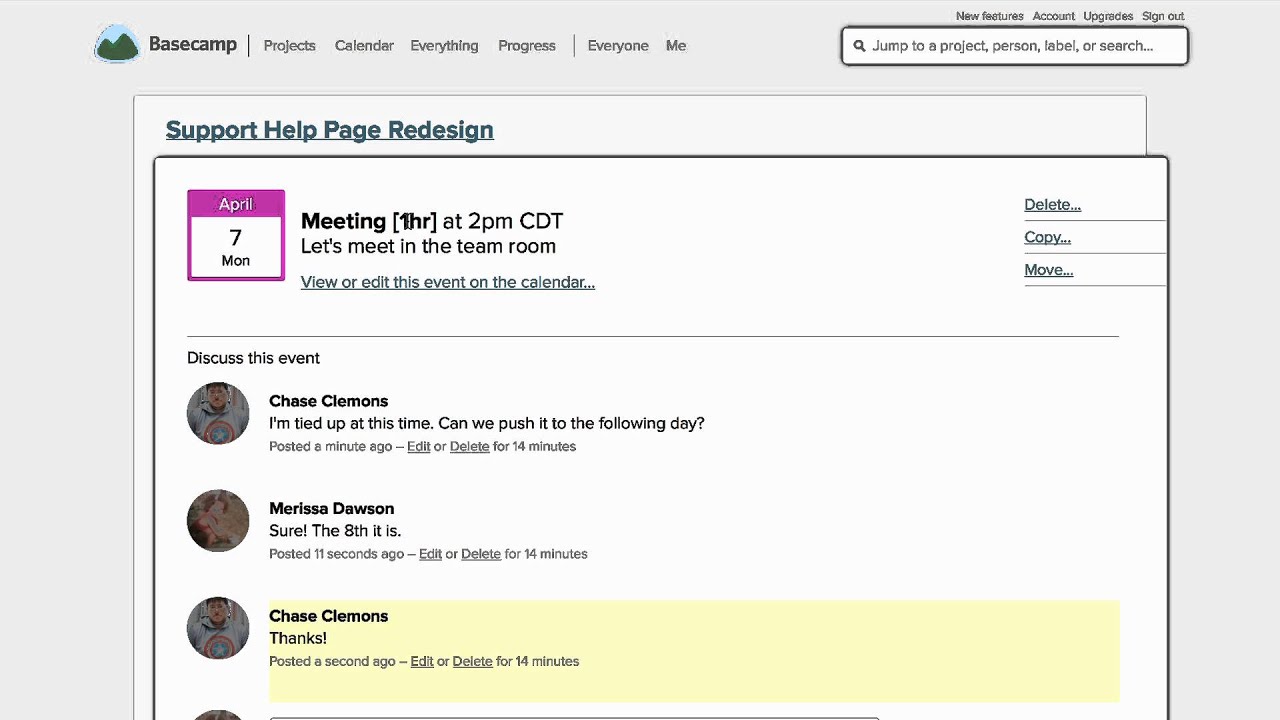
Task: Select Progress in the top navigation
Action: pos(527,46)
